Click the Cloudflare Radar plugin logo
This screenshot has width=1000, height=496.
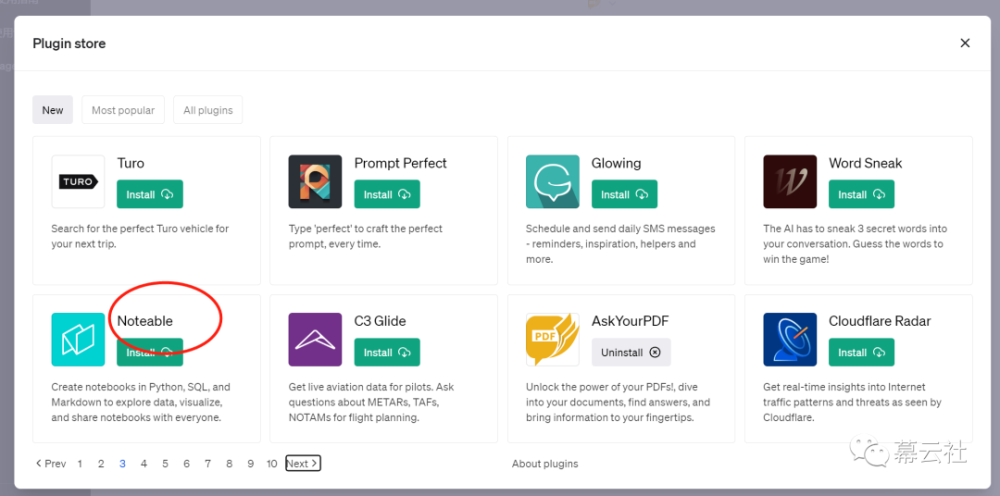(790, 339)
